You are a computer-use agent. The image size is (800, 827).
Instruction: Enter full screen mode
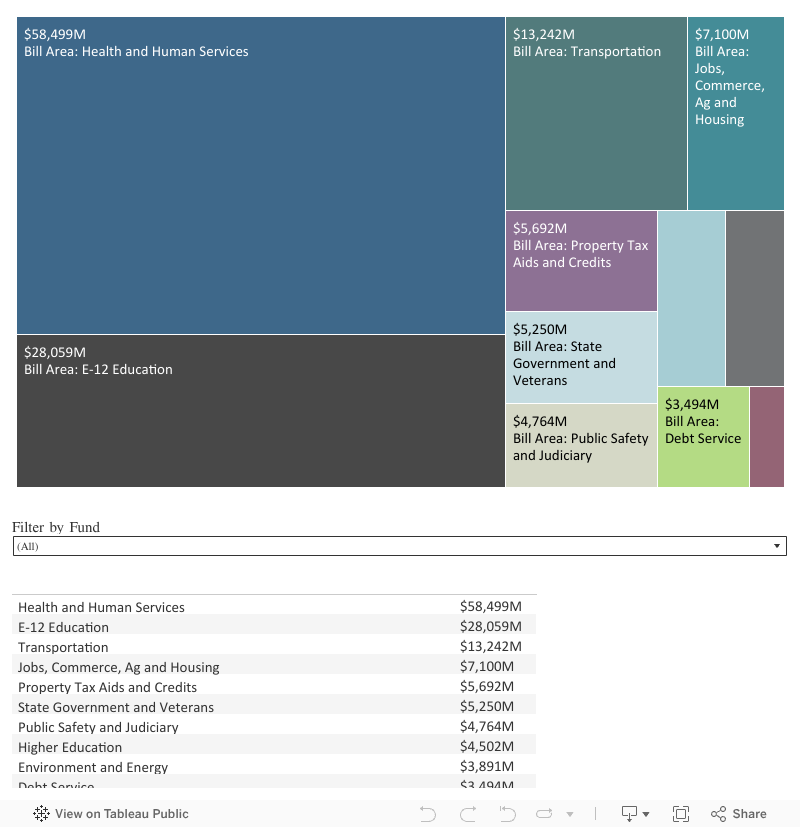[681, 814]
